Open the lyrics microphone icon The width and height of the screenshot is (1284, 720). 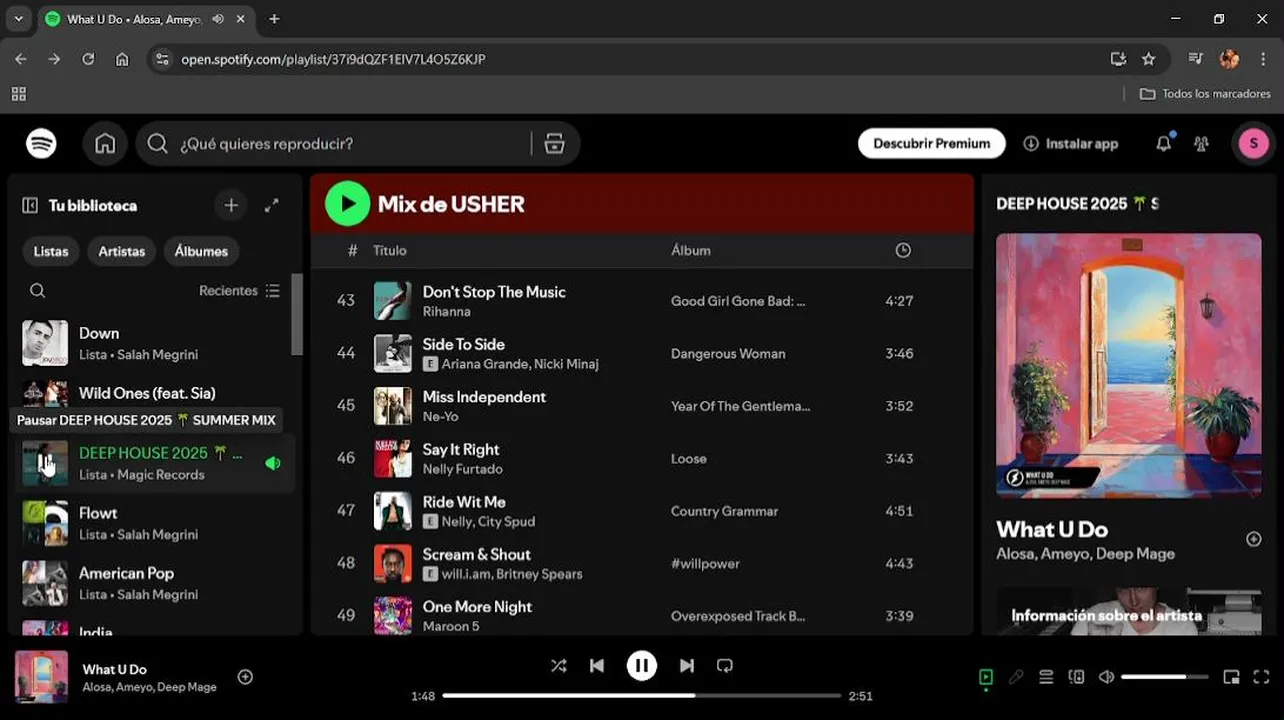pyautogui.click(x=1016, y=677)
